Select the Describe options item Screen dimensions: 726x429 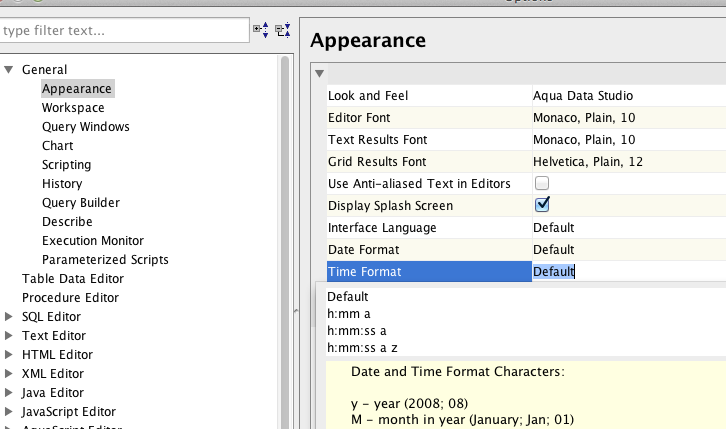click(x=67, y=222)
